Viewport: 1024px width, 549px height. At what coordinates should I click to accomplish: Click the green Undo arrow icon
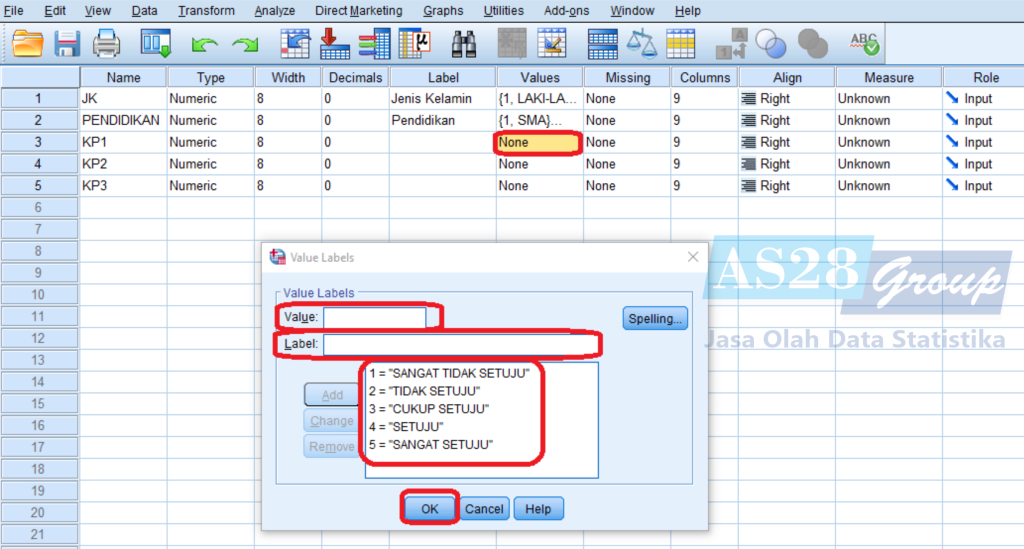[x=205, y=44]
